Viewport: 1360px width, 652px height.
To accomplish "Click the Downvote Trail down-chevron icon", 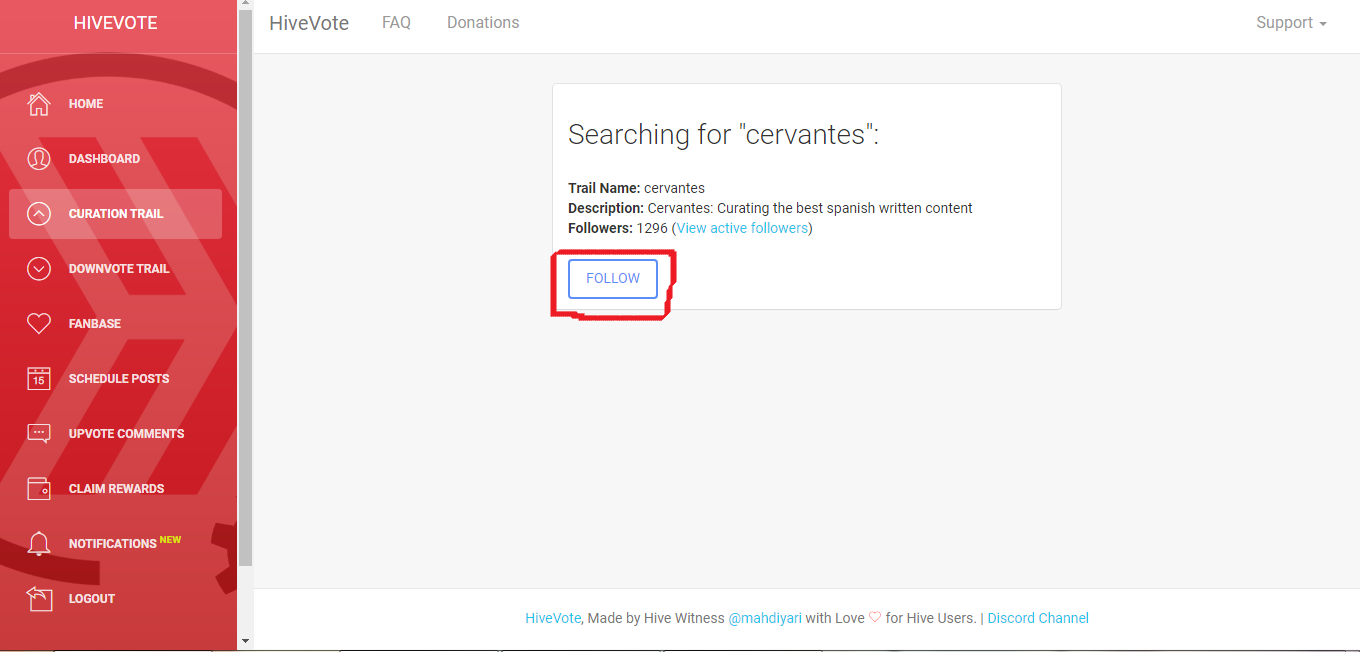I will [x=39, y=269].
